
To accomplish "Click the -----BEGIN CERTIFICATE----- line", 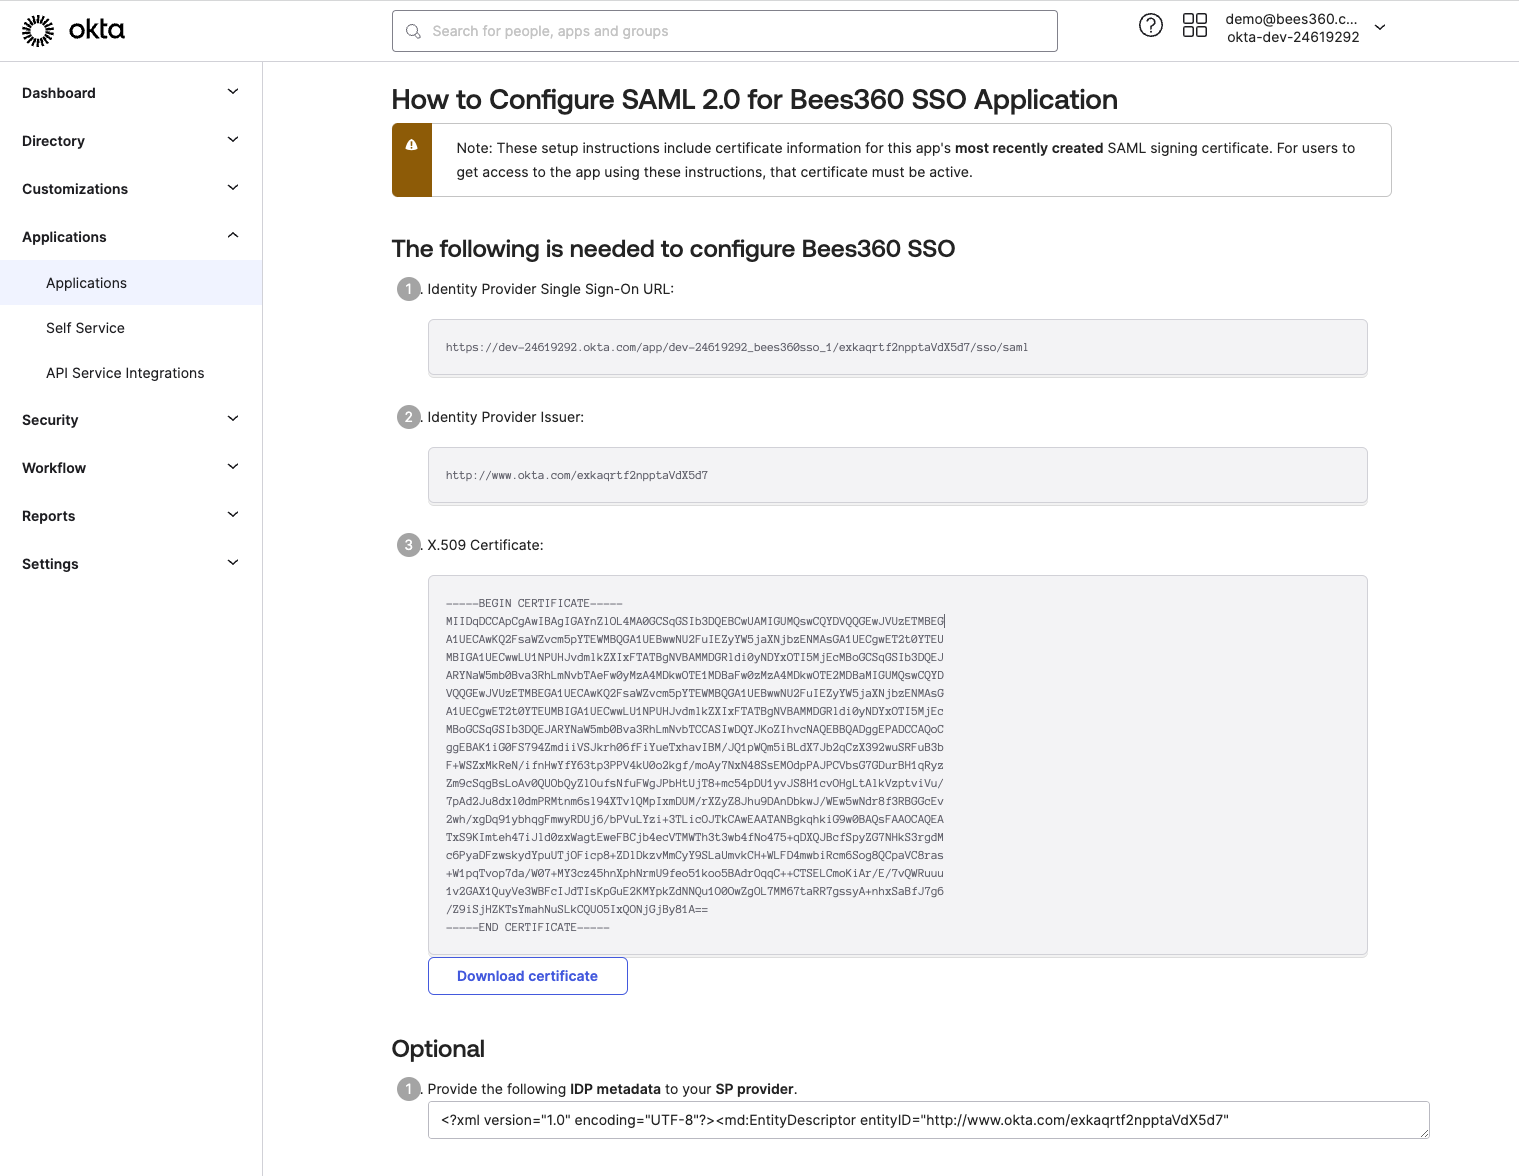I will (x=534, y=604).
